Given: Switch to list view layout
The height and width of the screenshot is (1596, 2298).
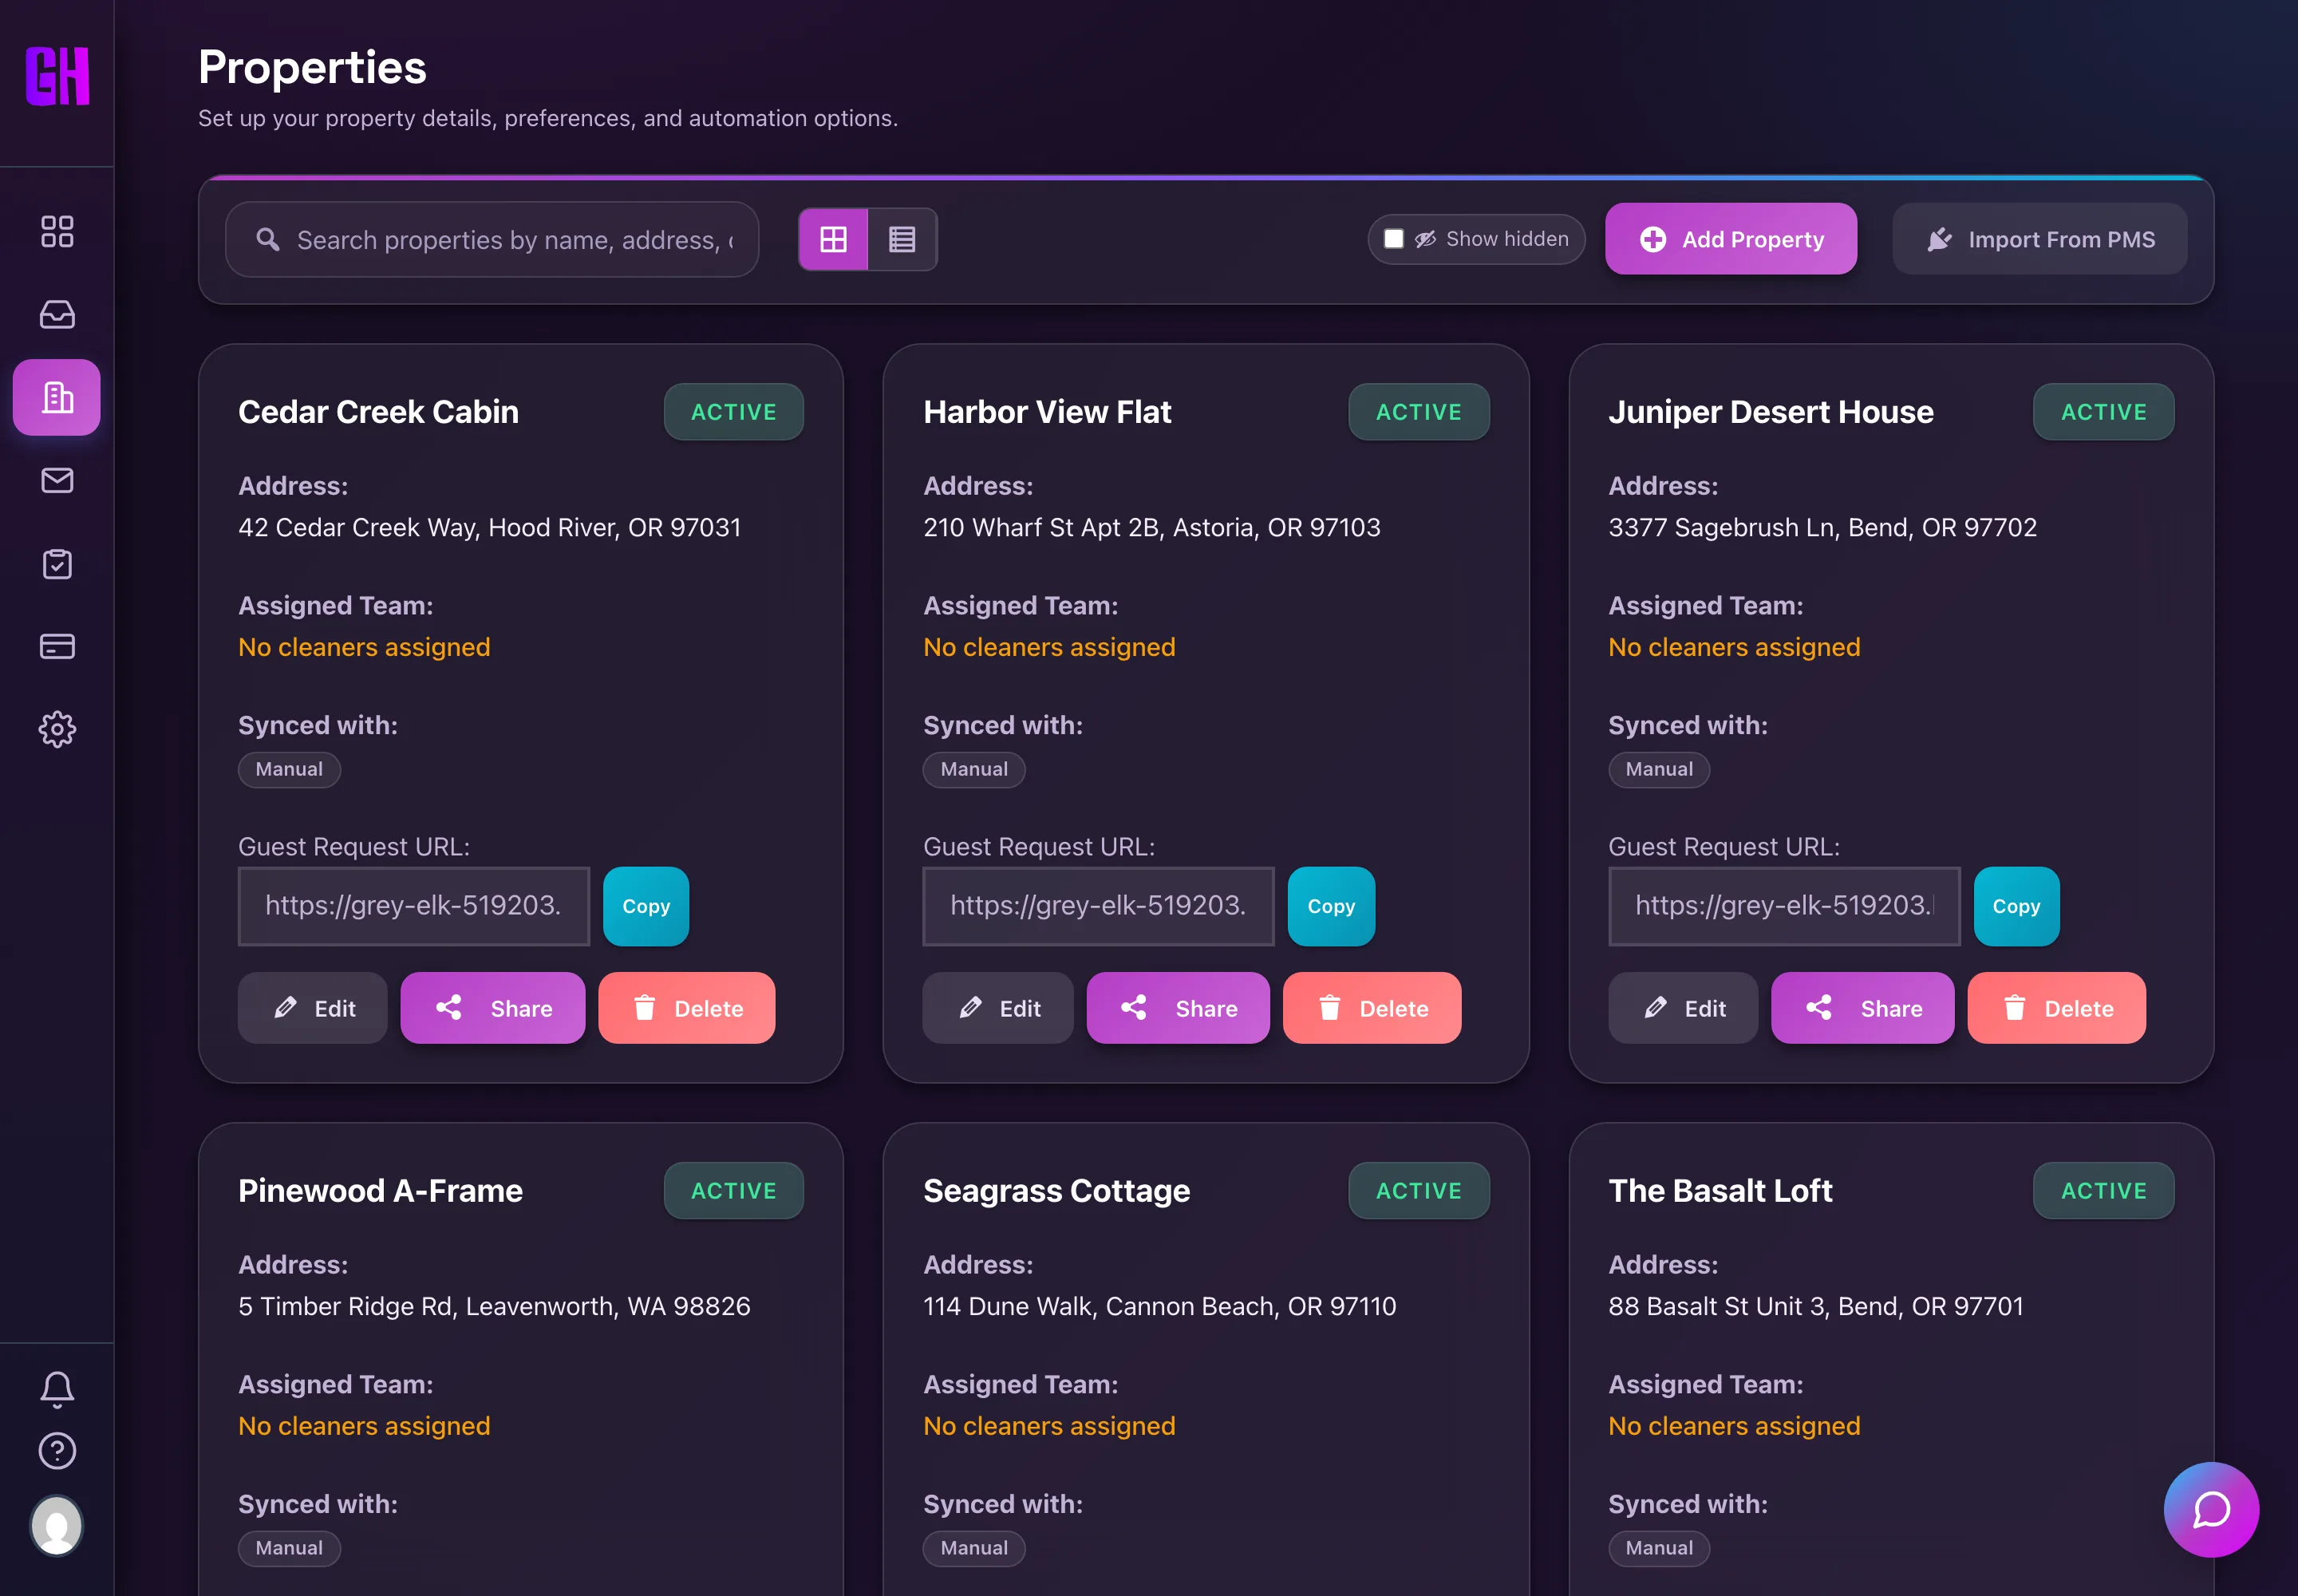Looking at the screenshot, I should pos(902,239).
